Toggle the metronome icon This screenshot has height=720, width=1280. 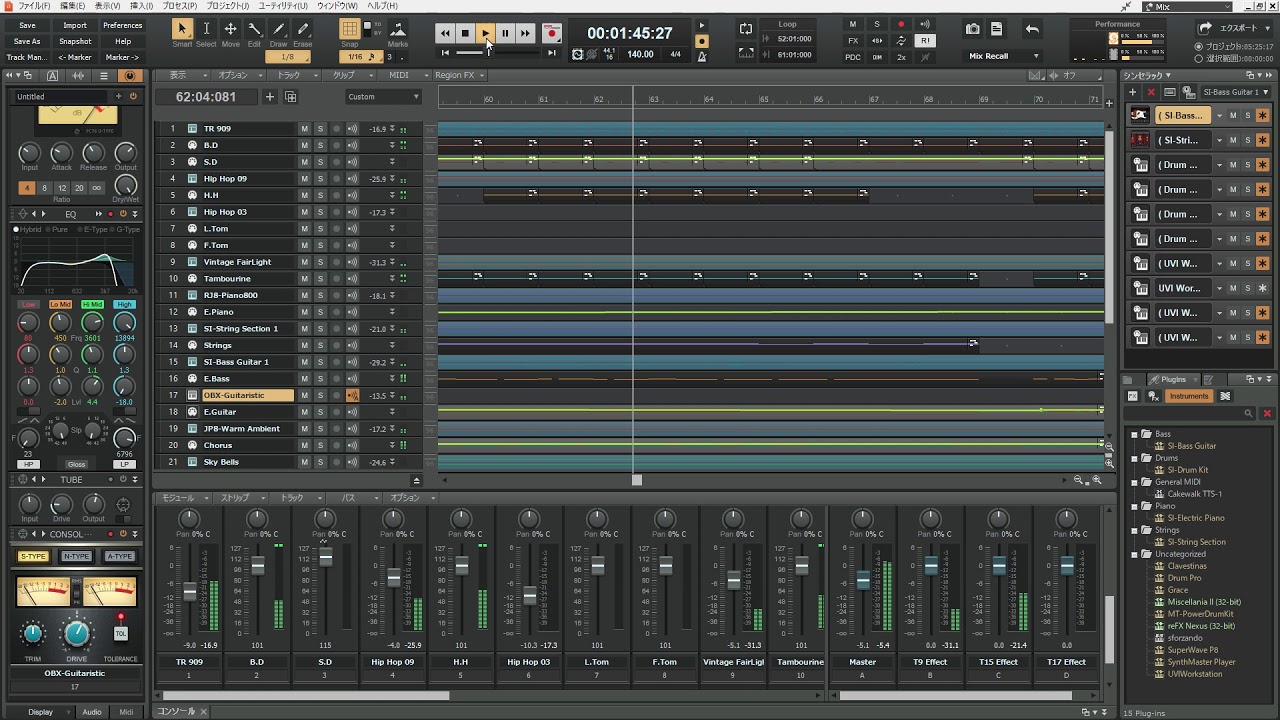tap(701, 56)
